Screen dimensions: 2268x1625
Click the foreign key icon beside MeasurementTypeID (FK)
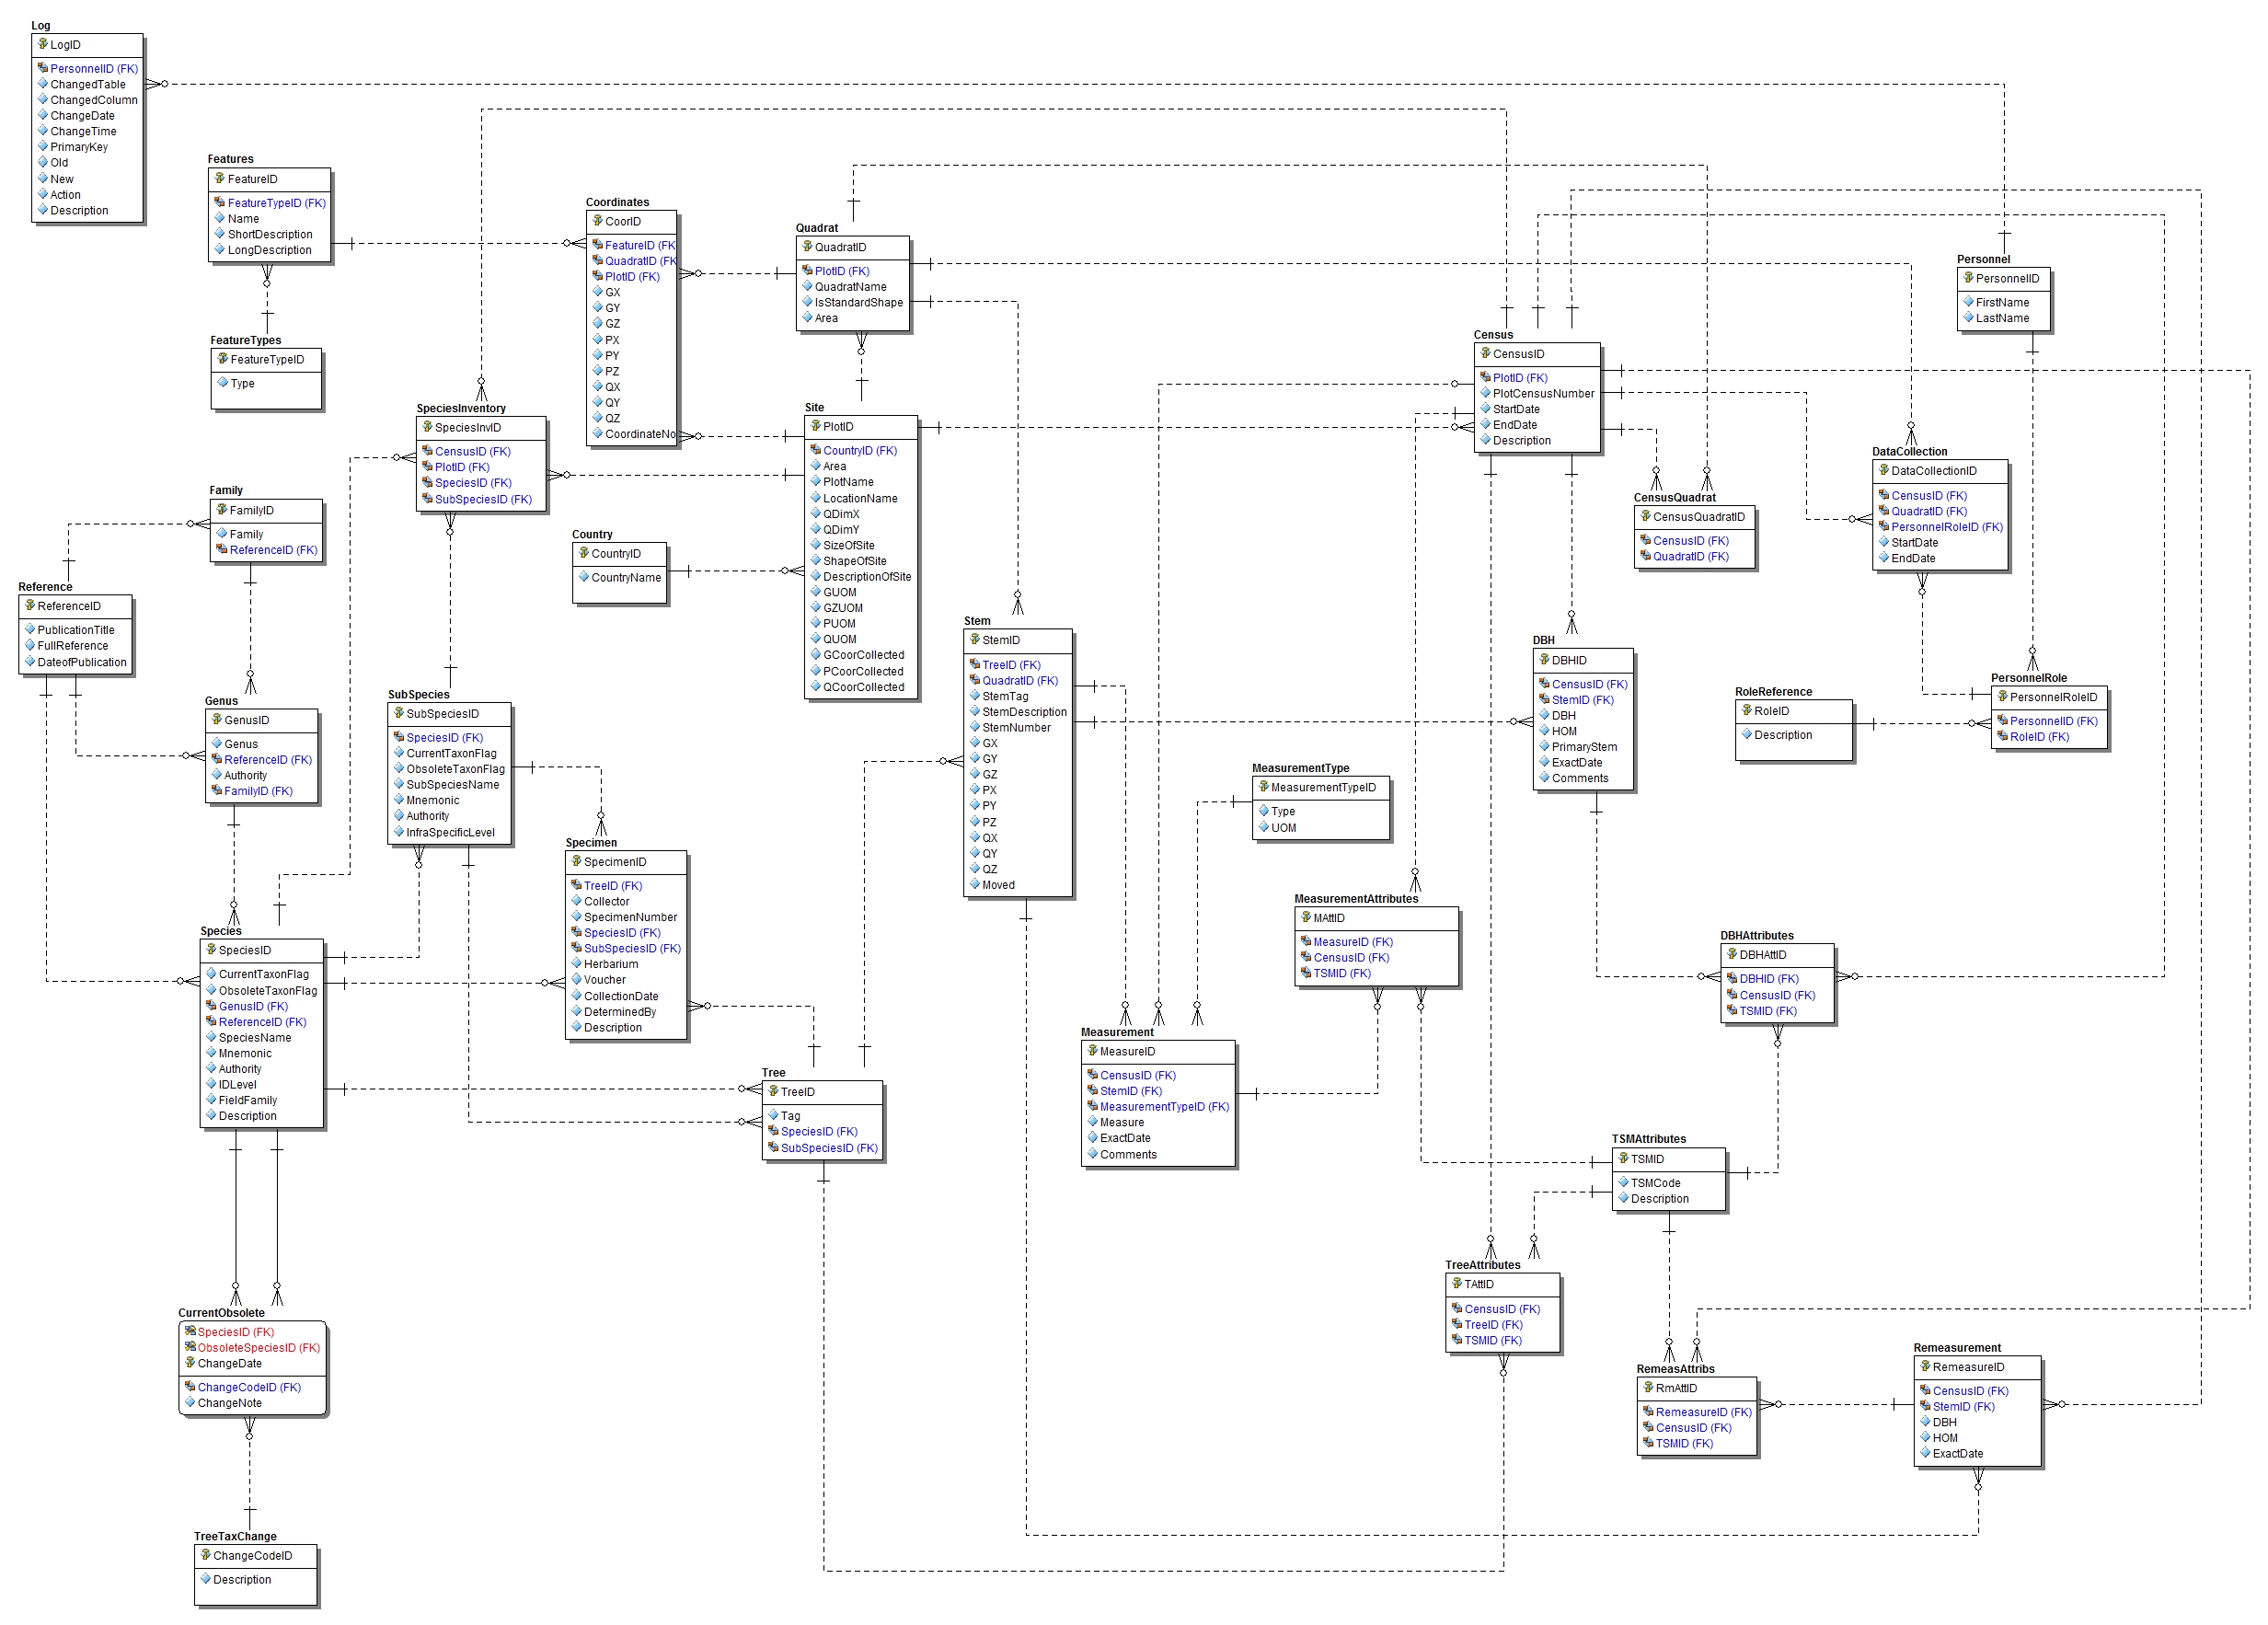click(1092, 1106)
